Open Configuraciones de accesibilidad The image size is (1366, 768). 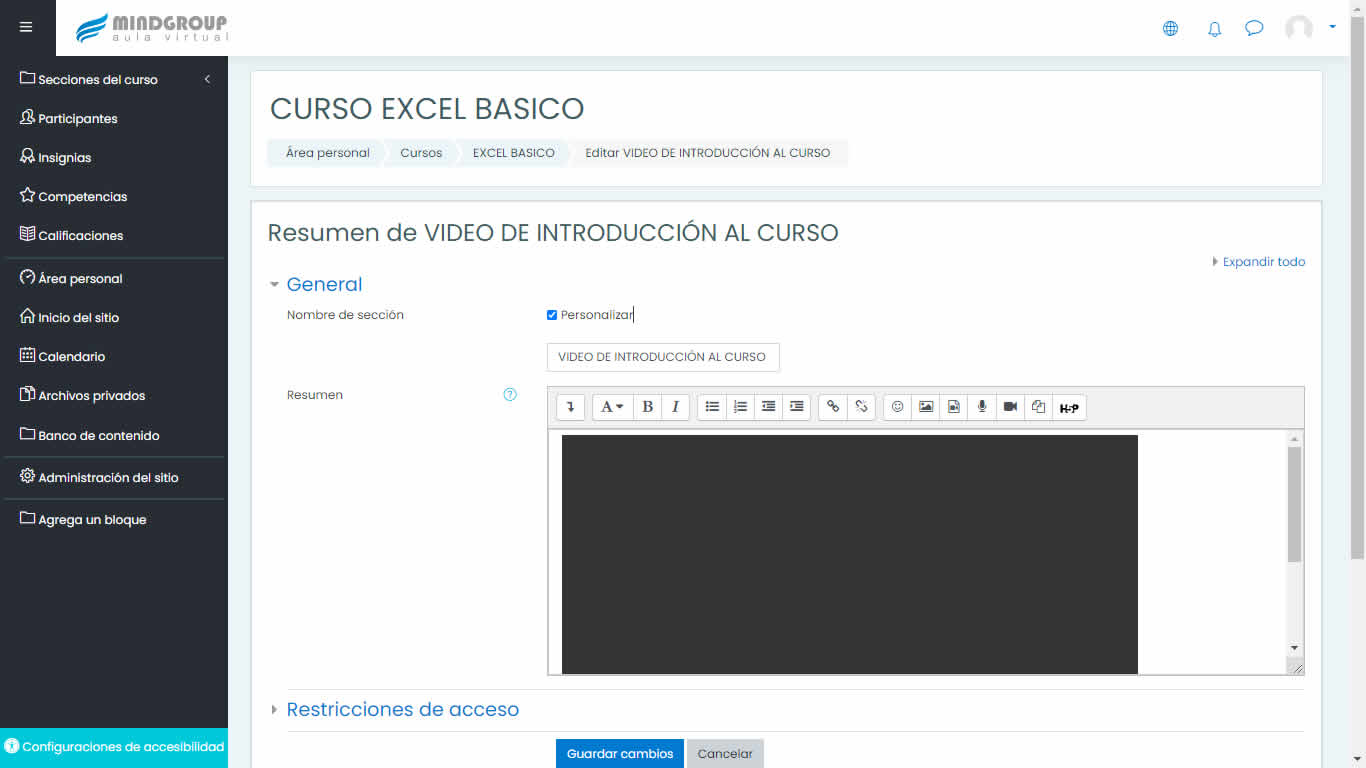(x=114, y=746)
